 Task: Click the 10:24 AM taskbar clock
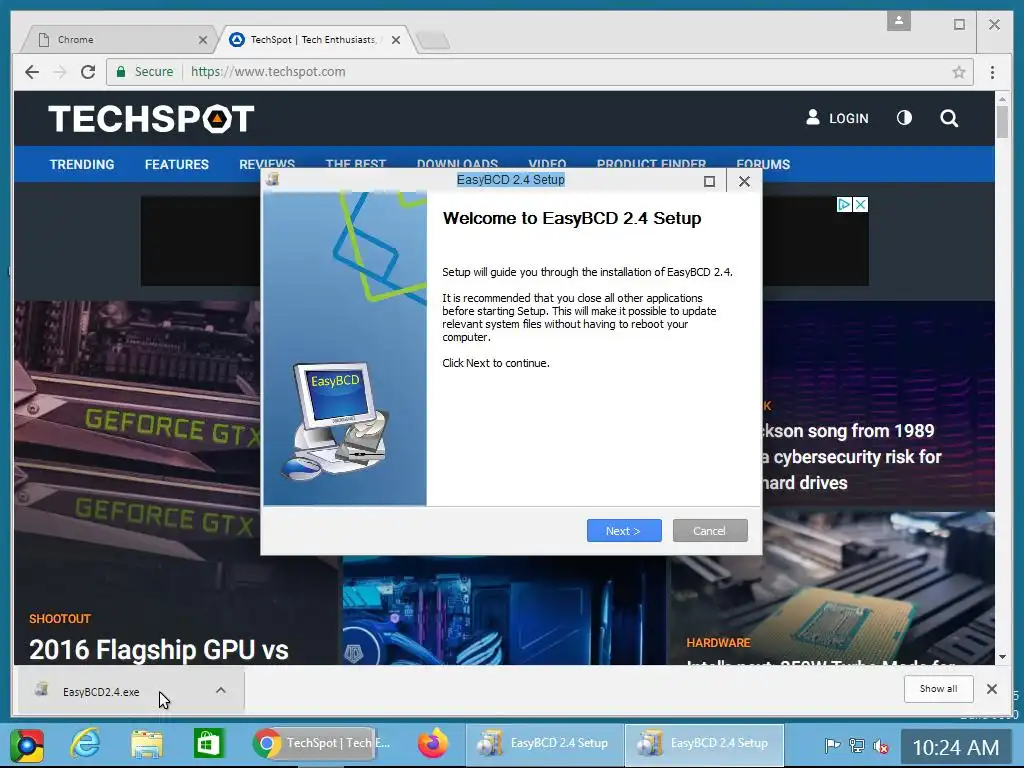point(955,747)
